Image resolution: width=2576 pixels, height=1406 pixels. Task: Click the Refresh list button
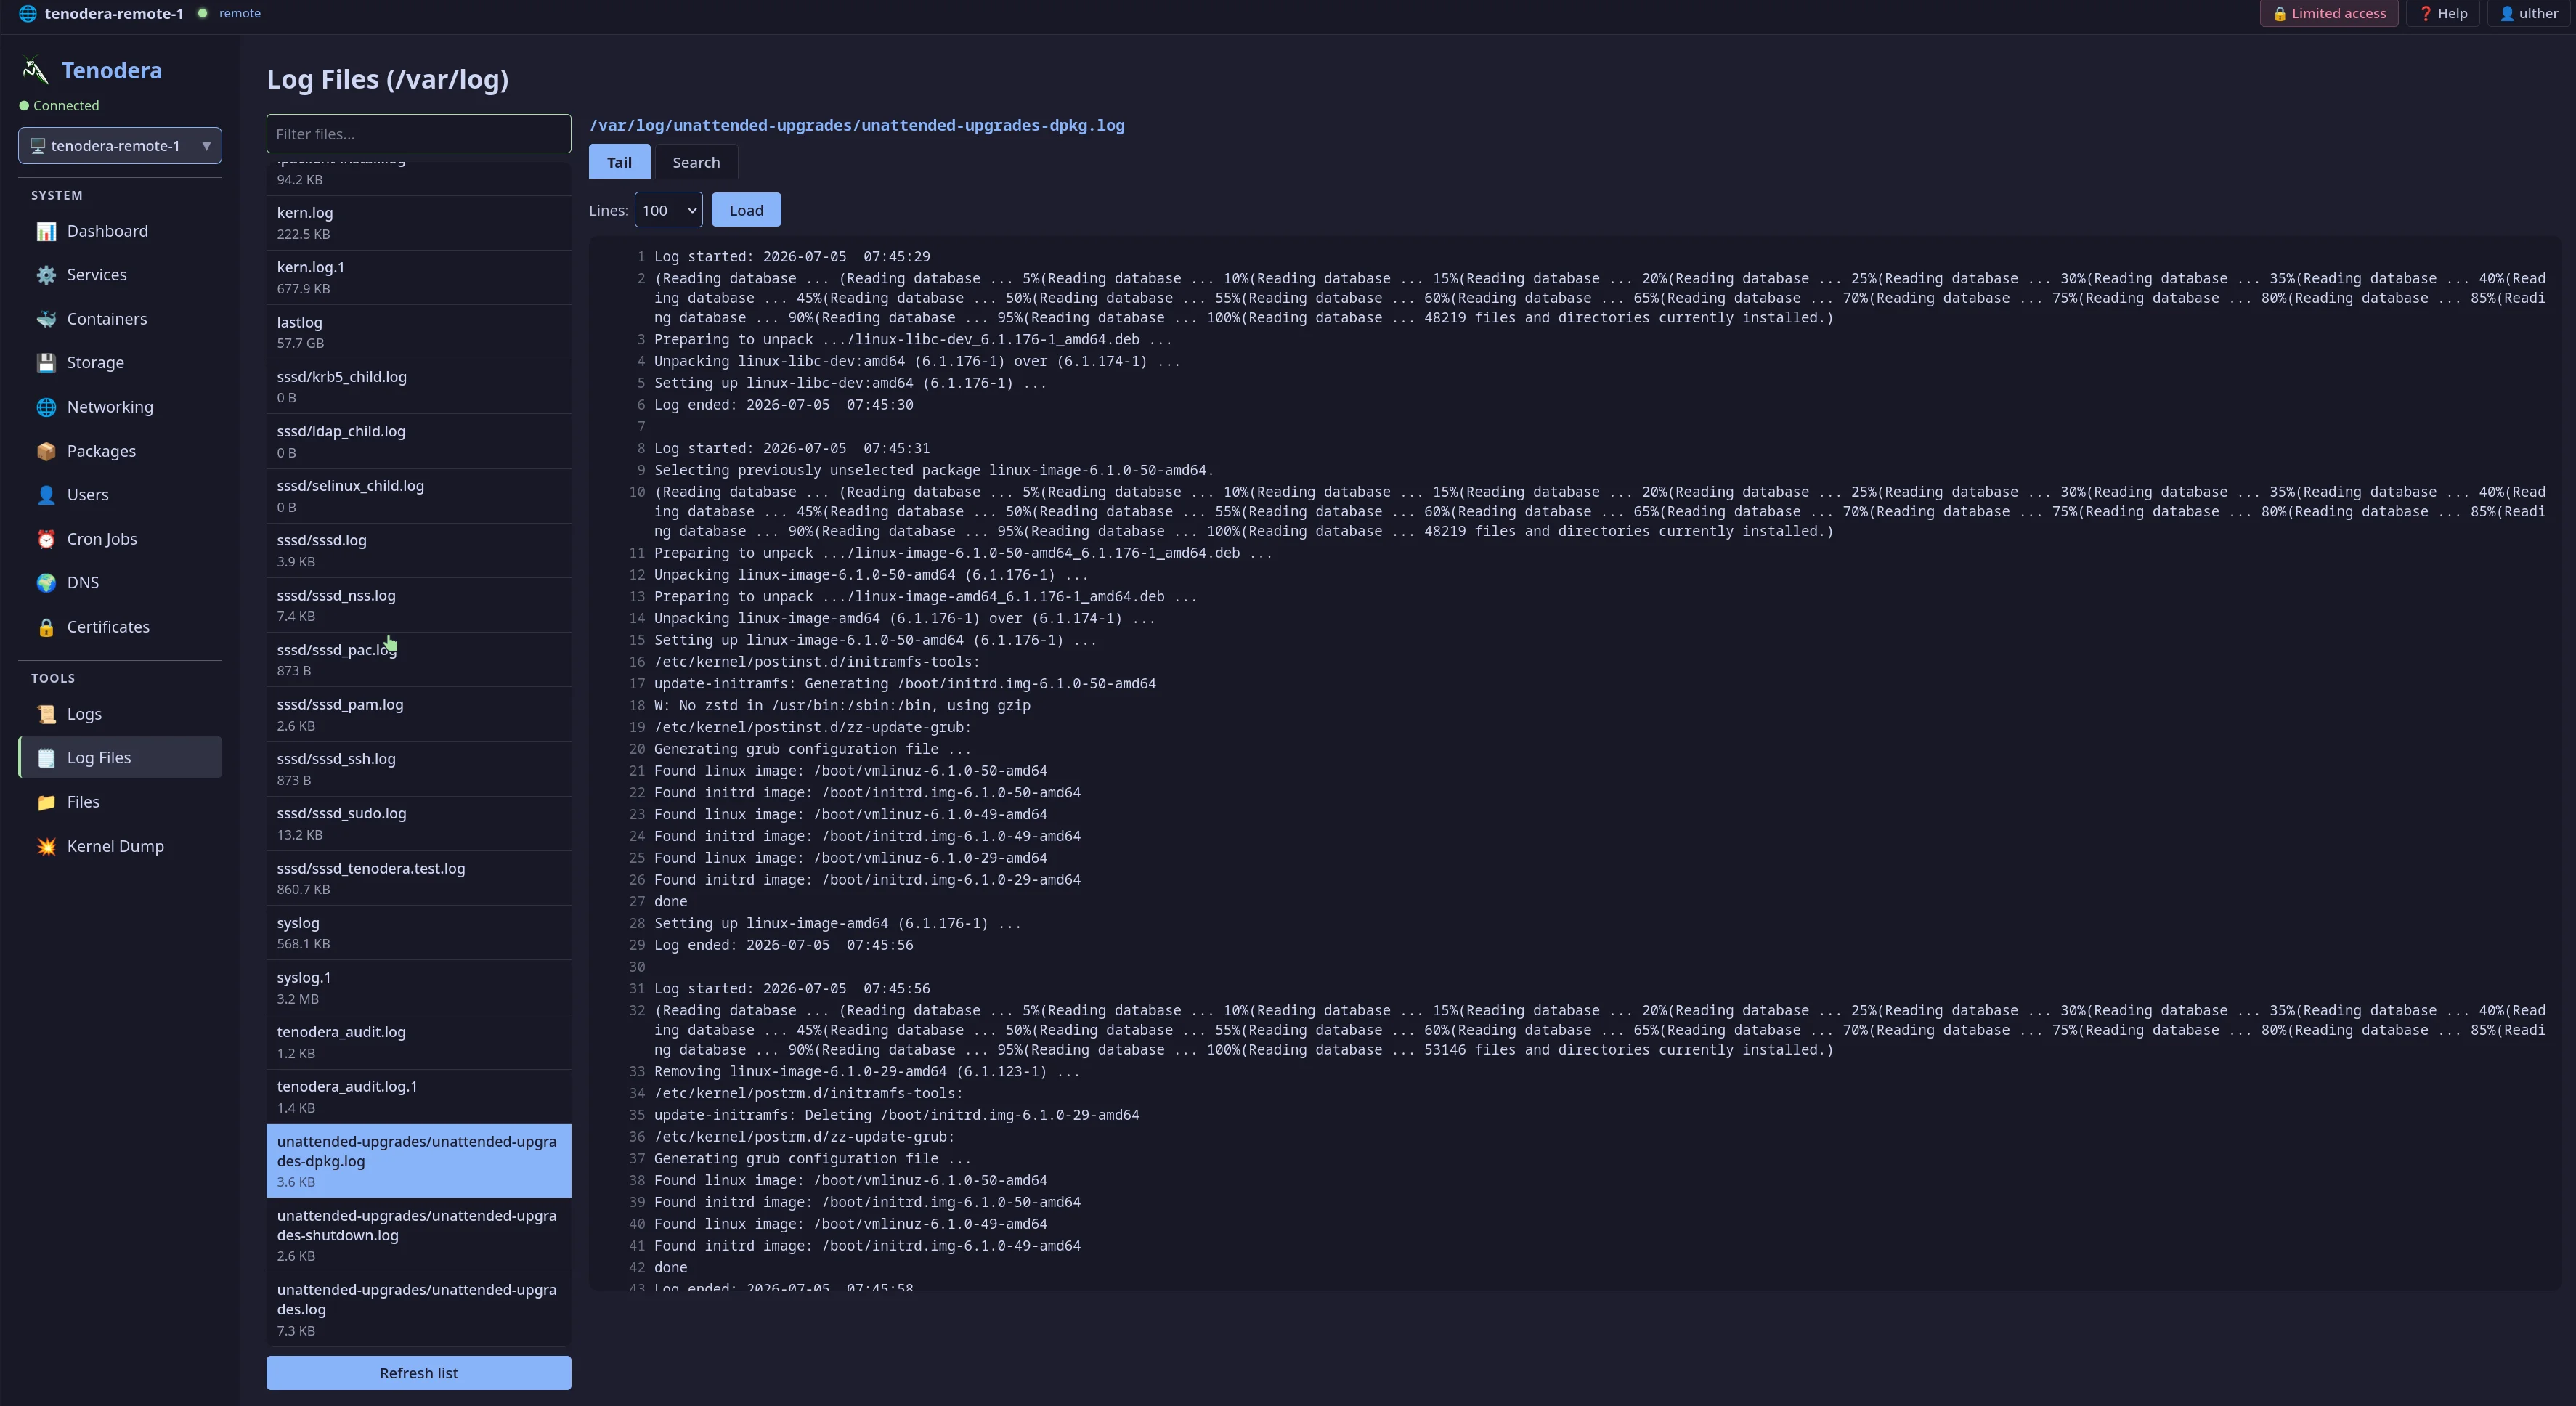[419, 1373]
